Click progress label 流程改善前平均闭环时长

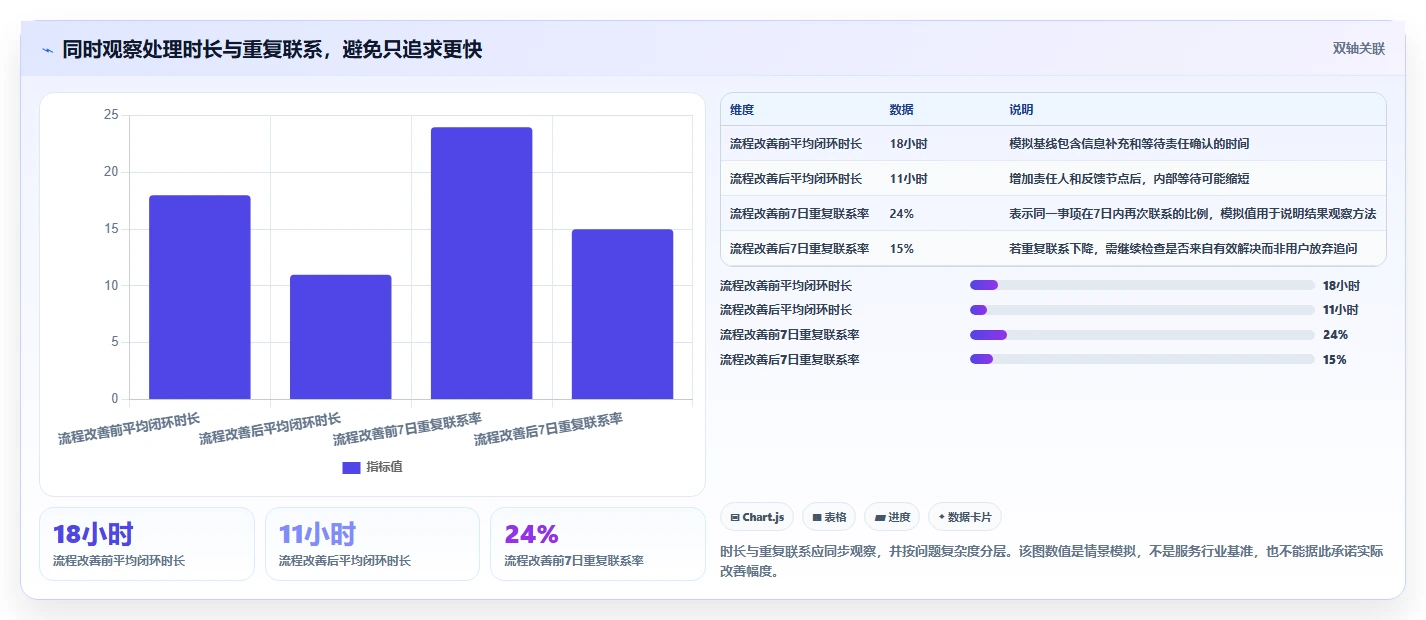coord(786,286)
